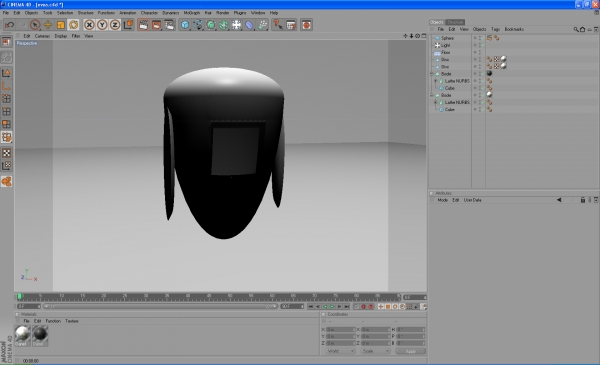Click the timeline preview range slider bar
600x365 pixels.
point(160,306)
